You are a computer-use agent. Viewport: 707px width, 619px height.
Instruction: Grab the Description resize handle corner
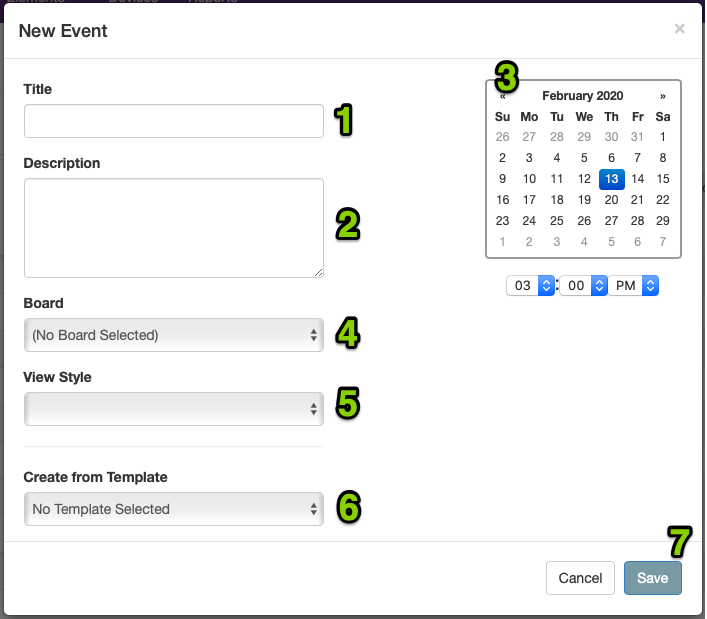click(318, 272)
